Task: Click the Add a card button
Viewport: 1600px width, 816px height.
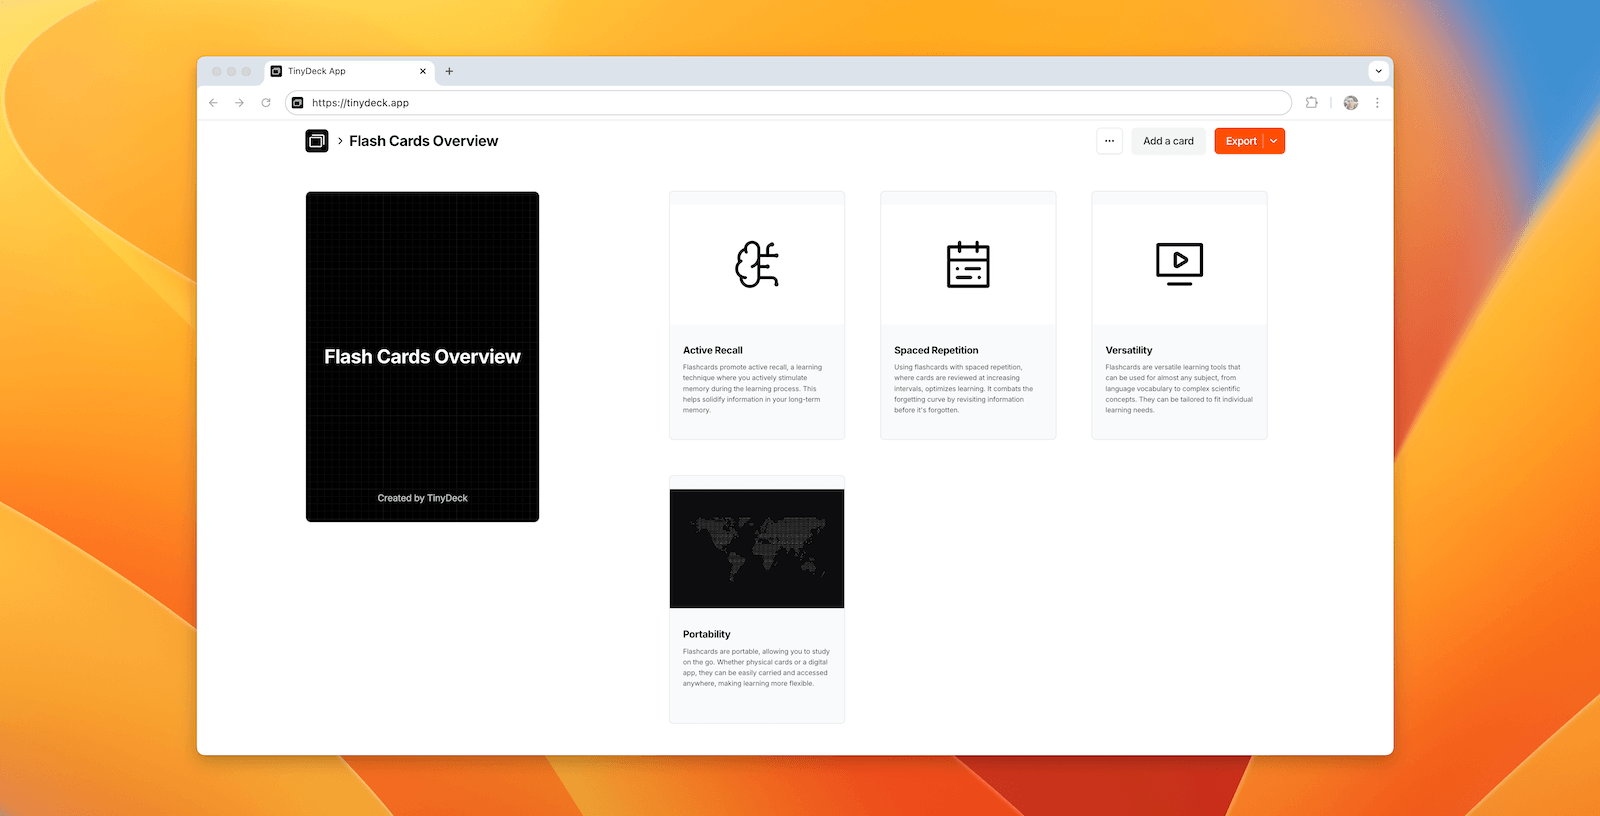Action: click(x=1168, y=141)
